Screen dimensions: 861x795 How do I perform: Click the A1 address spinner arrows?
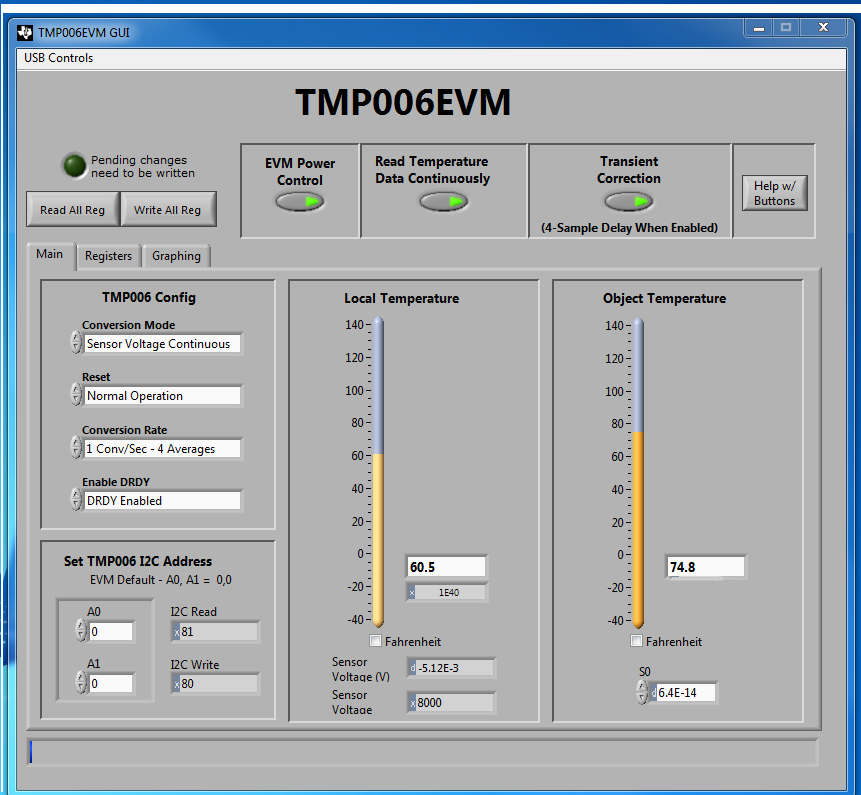(81, 682)
